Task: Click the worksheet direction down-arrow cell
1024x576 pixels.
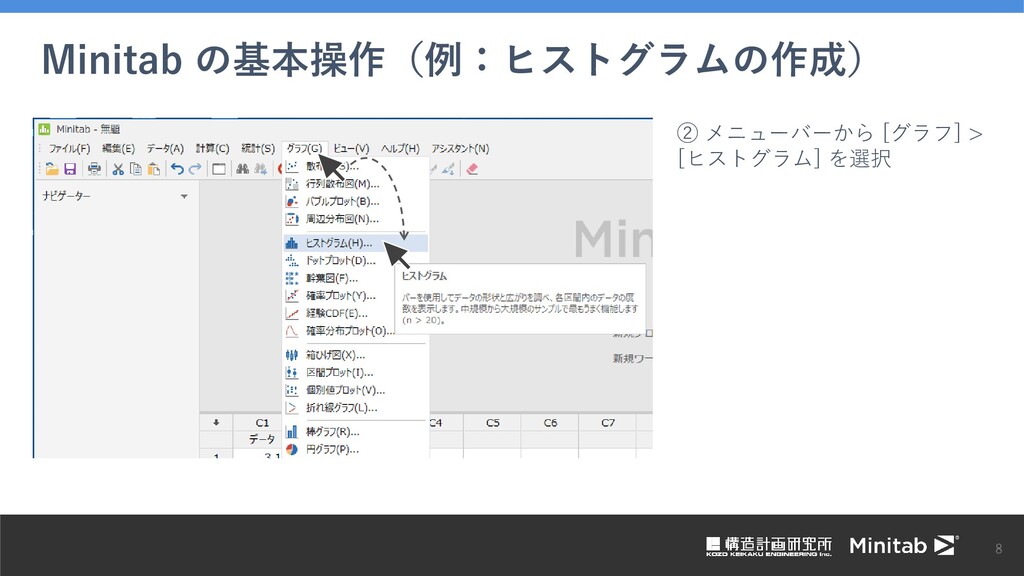Action: click(216, 423)
